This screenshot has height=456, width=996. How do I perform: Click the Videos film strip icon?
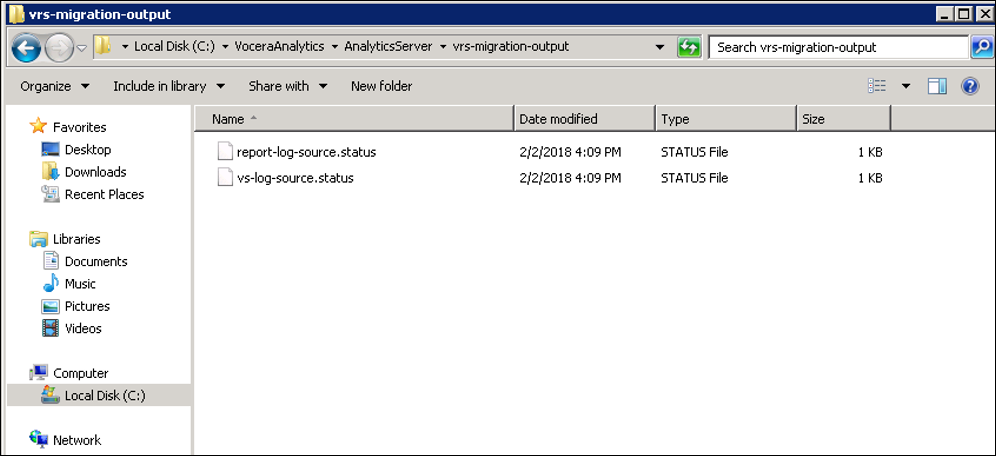click(50, 328)
